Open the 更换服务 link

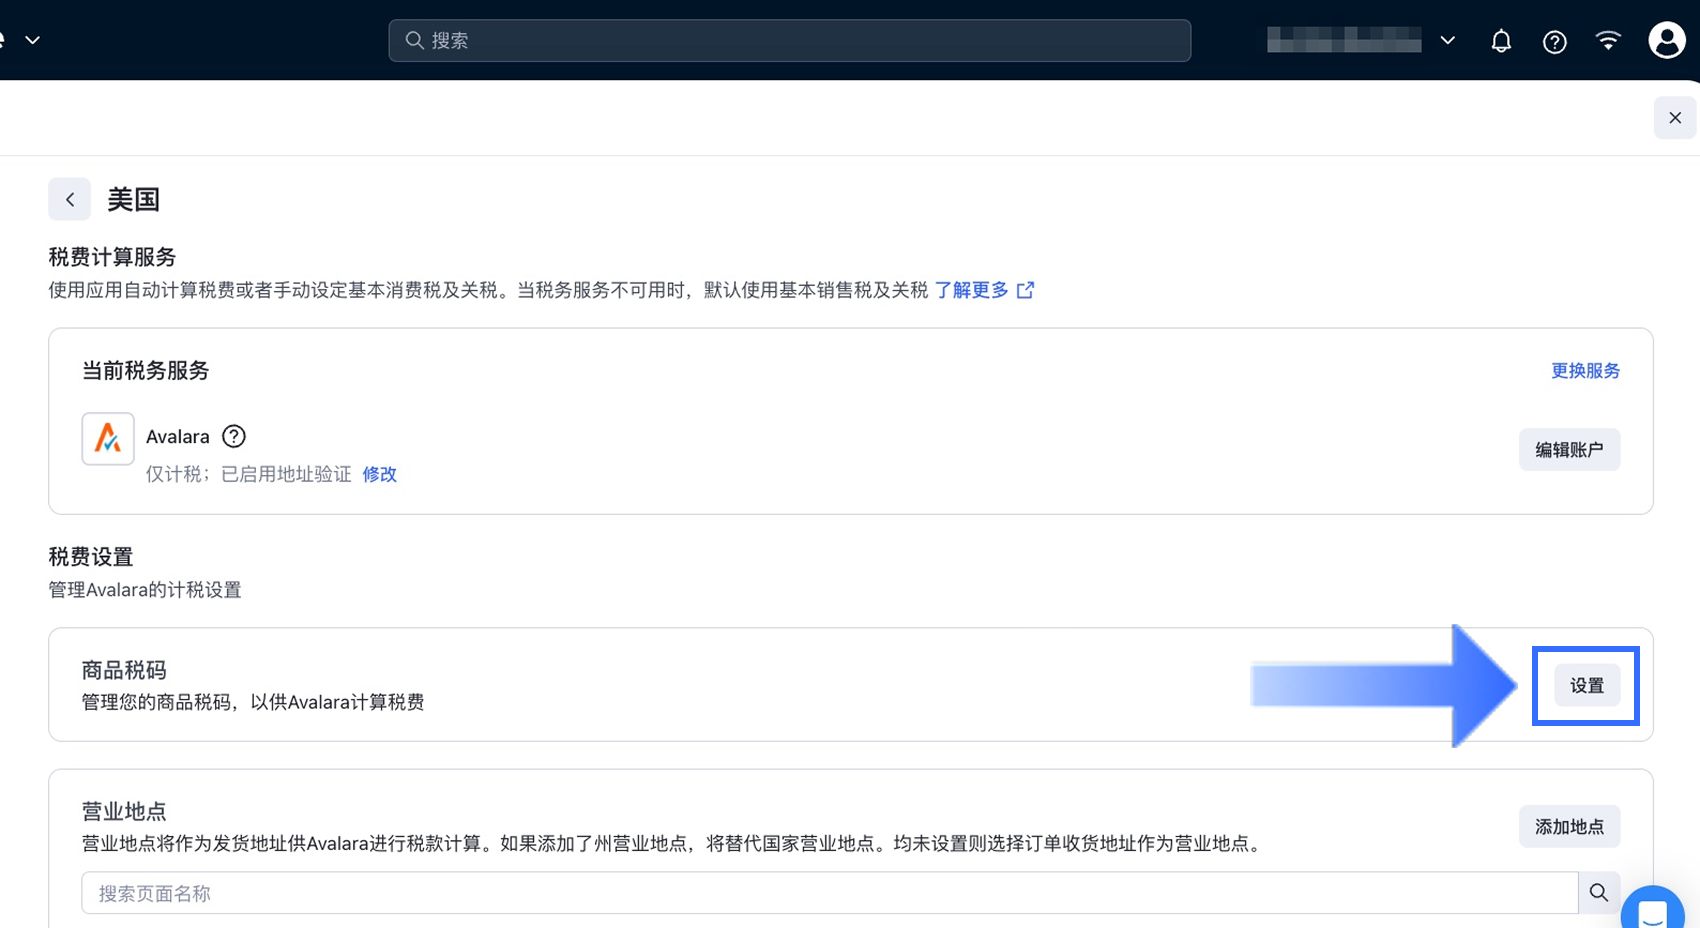(1585, 370)
